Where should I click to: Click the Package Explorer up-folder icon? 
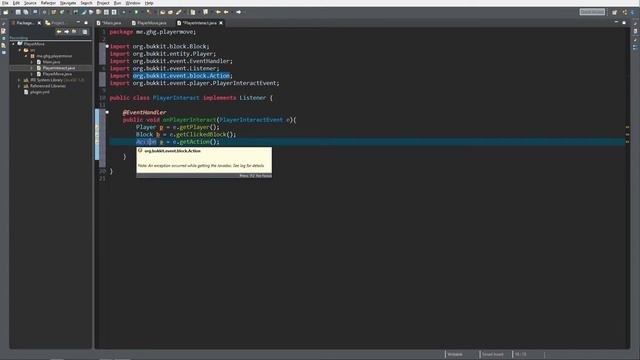point(74,31)
